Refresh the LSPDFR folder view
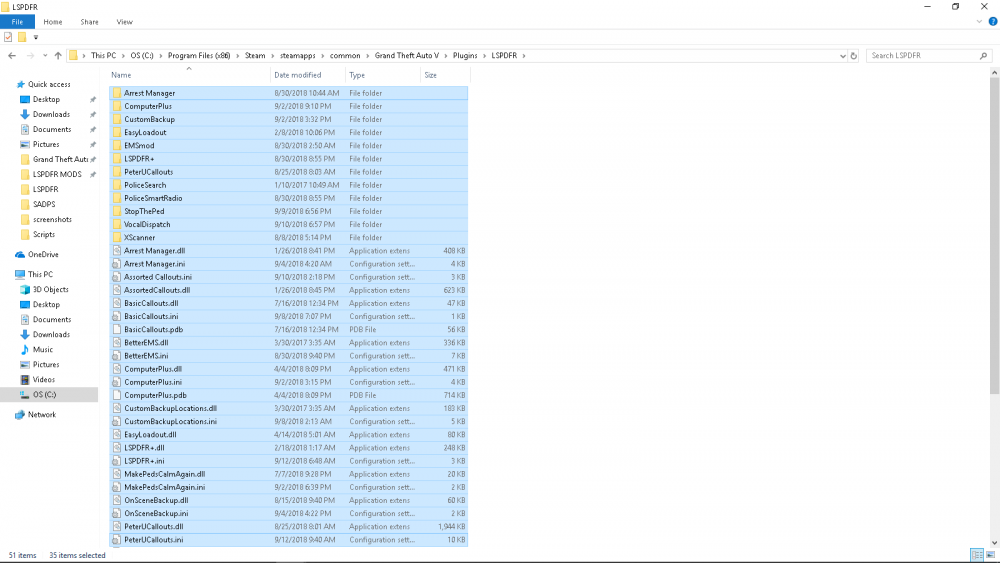This screenshot has width=1000, height=563. 854,55
